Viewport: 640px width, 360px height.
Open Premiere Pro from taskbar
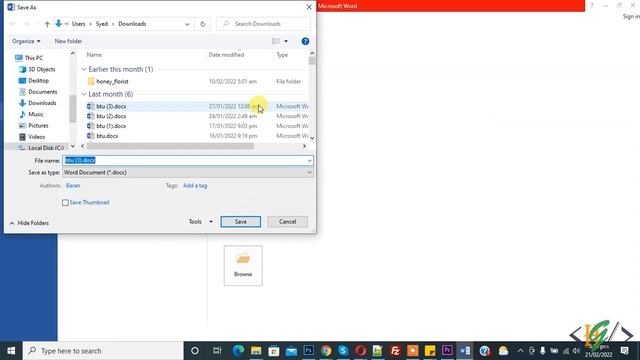(x=447, y=351)
